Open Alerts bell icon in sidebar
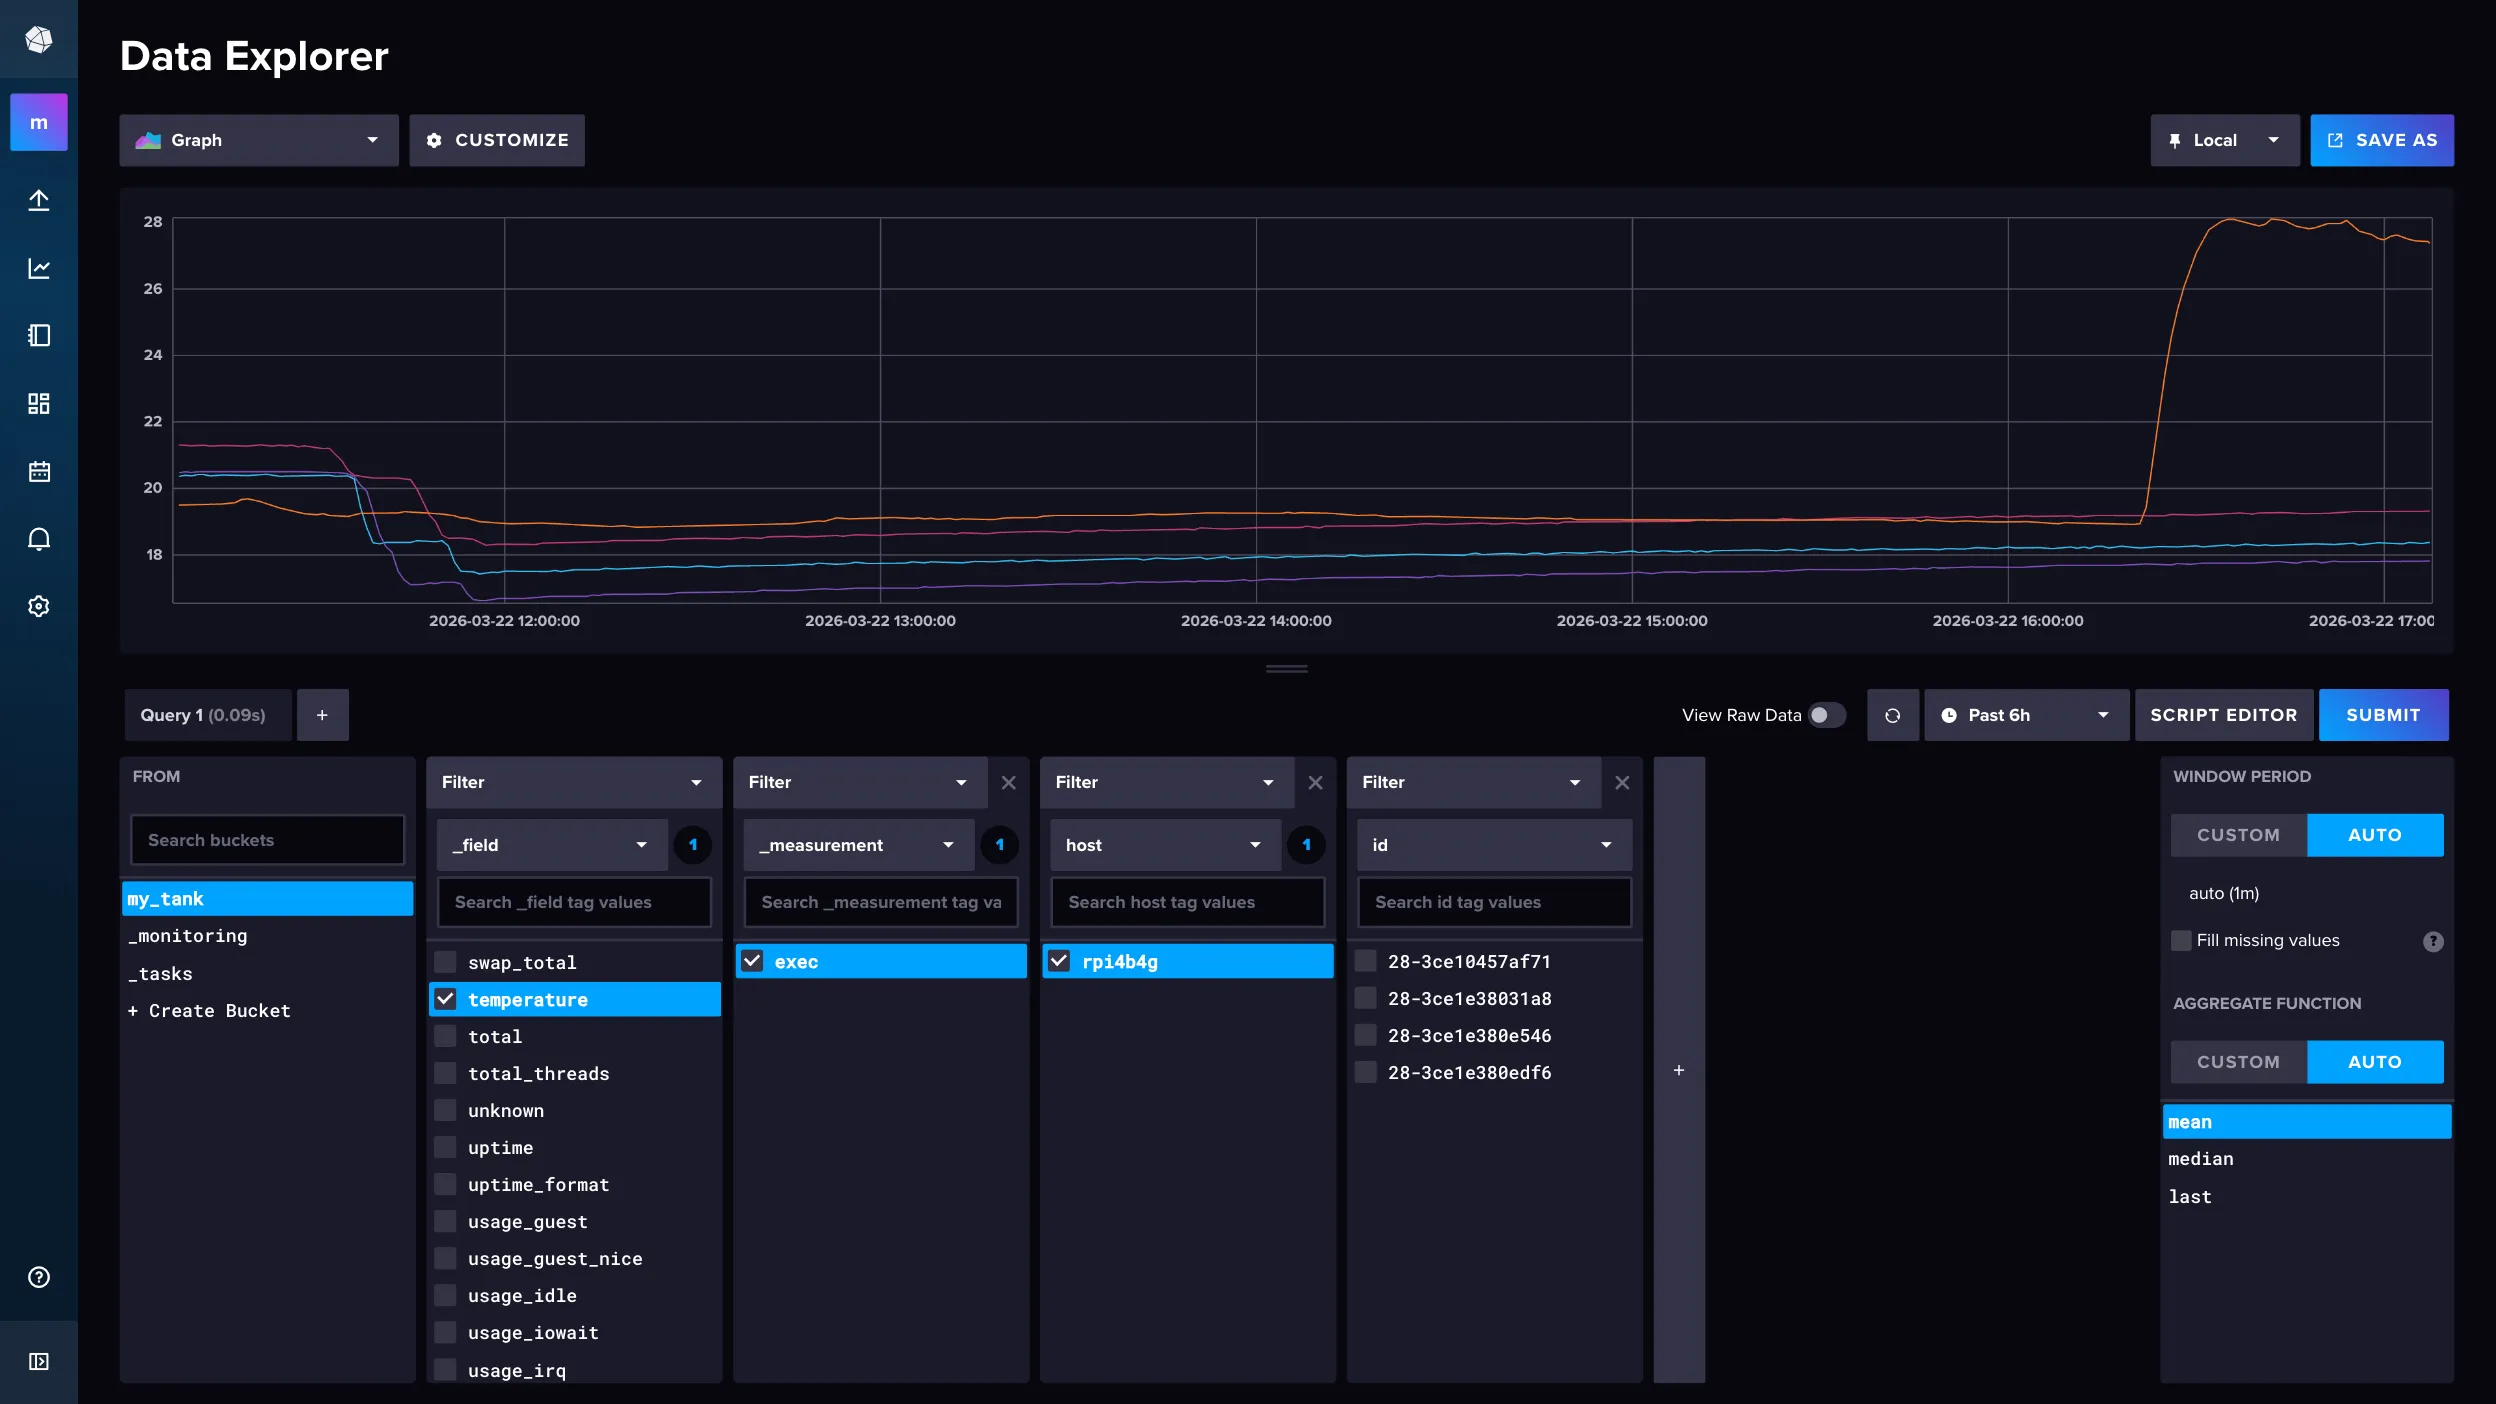 click(39, 539)
